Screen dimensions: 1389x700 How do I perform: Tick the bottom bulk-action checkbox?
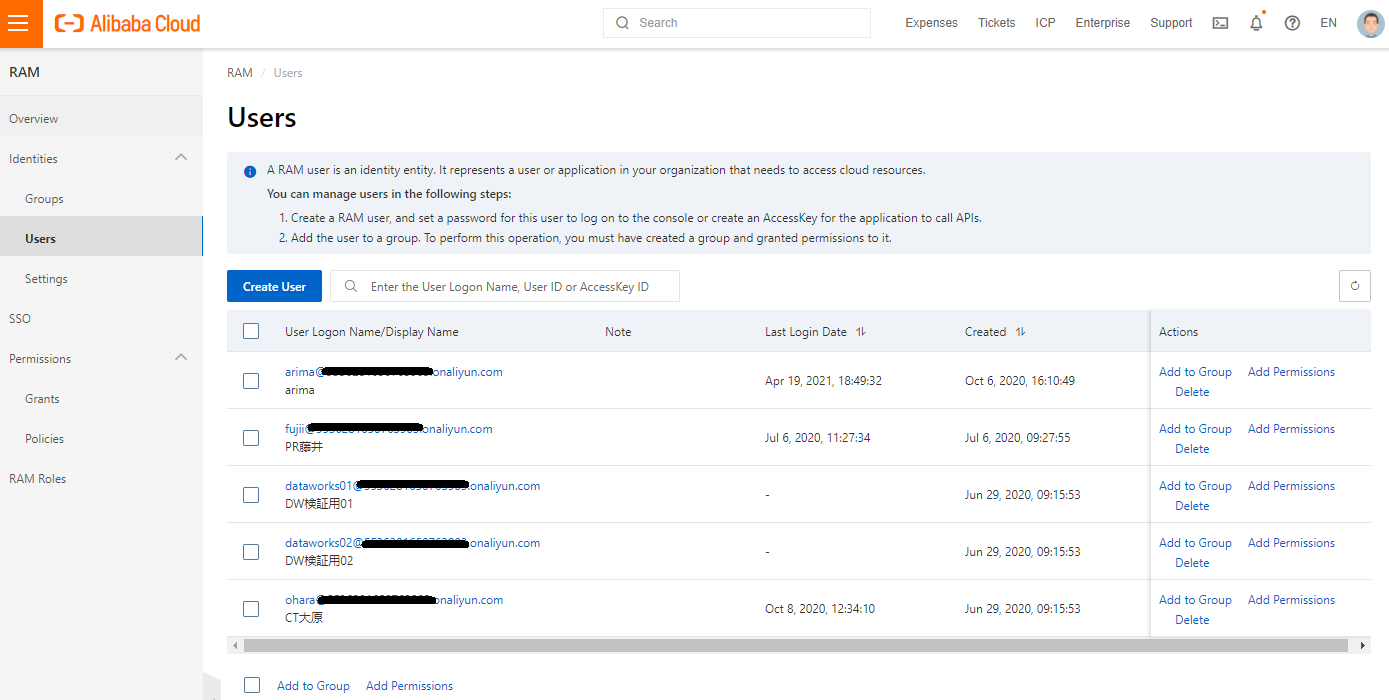coord(252,685)
